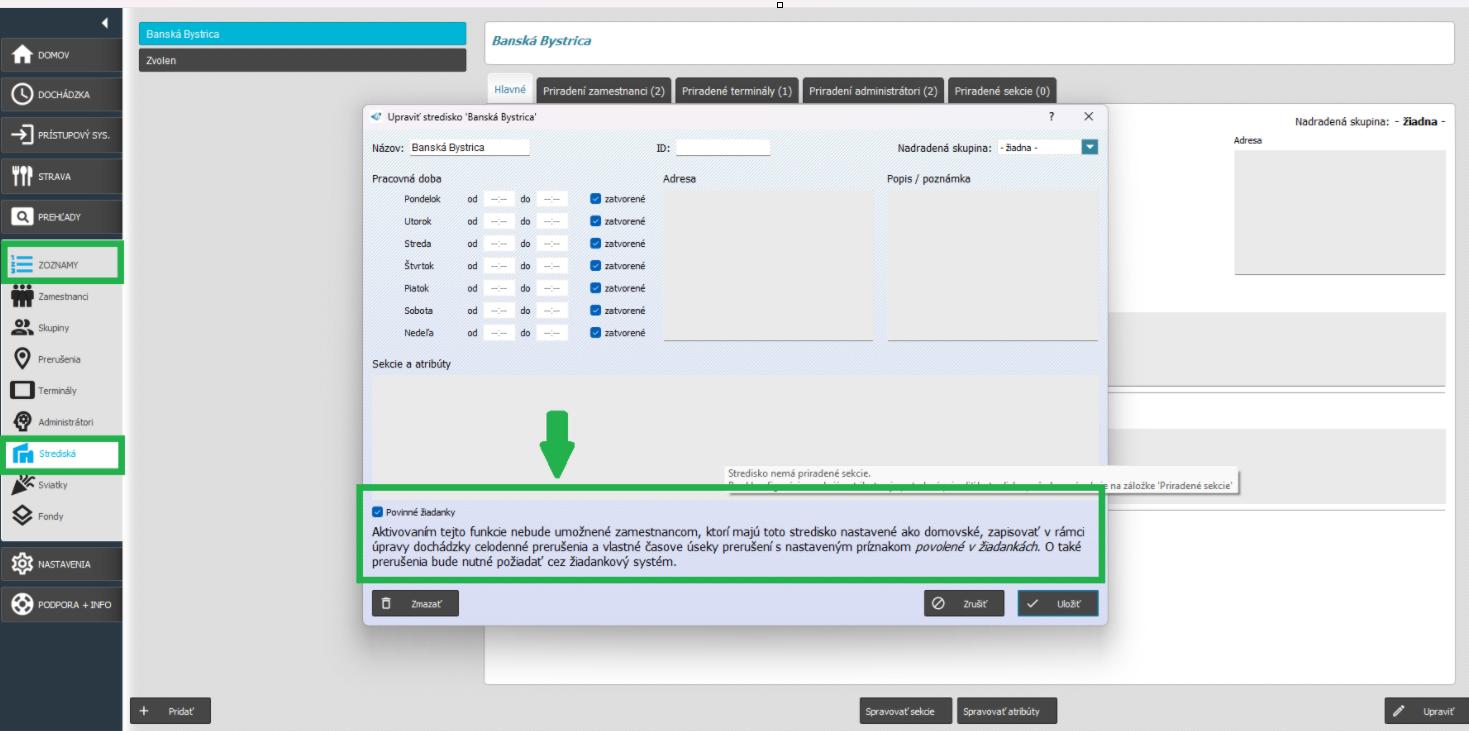Select the Sviatky holidays icon

[x=22, y=485]
